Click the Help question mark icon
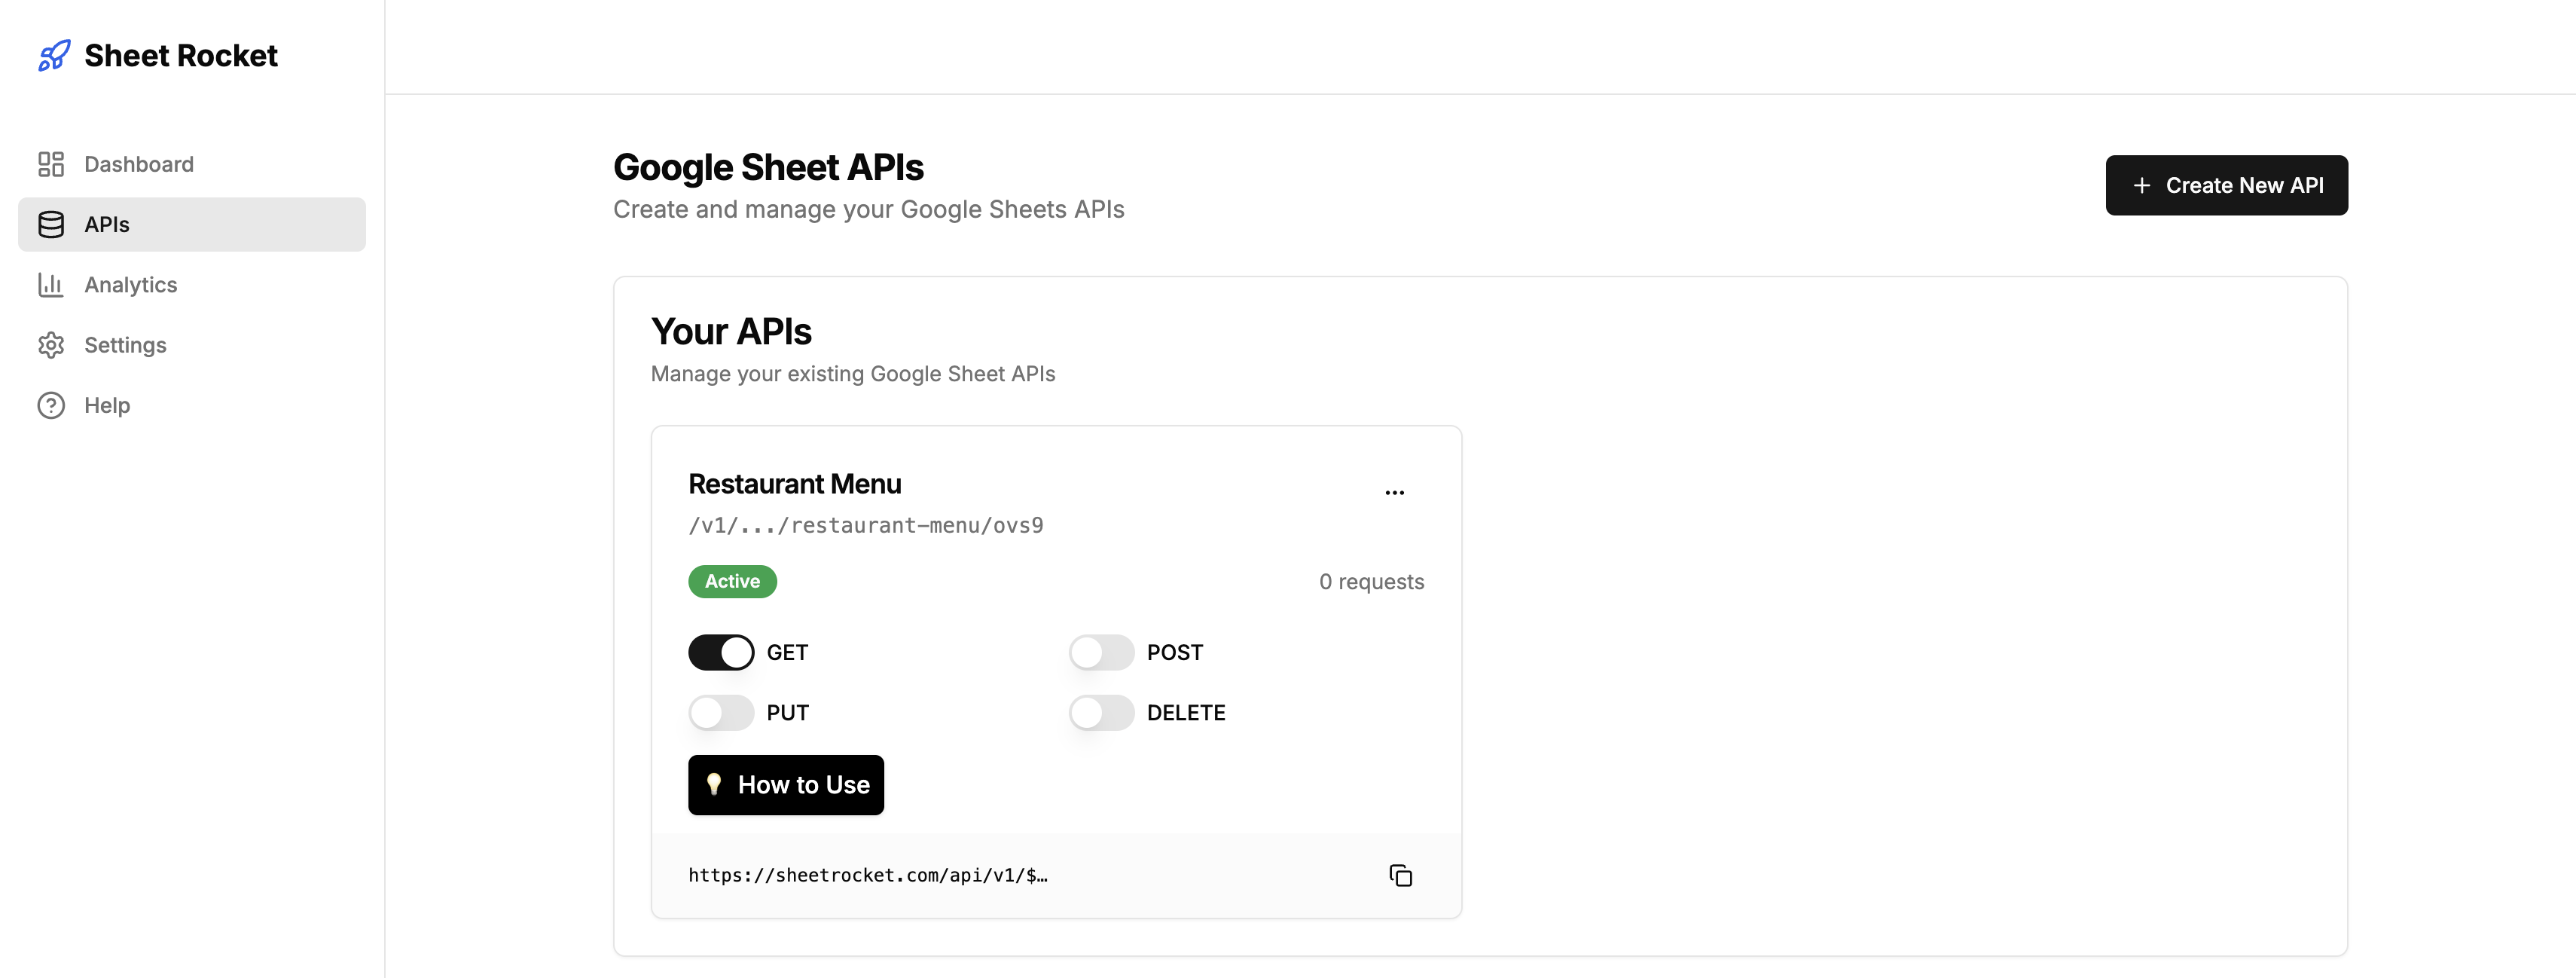Image resolution: width=2576 pixels, height=978 pixels. pyautogui.click(x=51, y=405)
